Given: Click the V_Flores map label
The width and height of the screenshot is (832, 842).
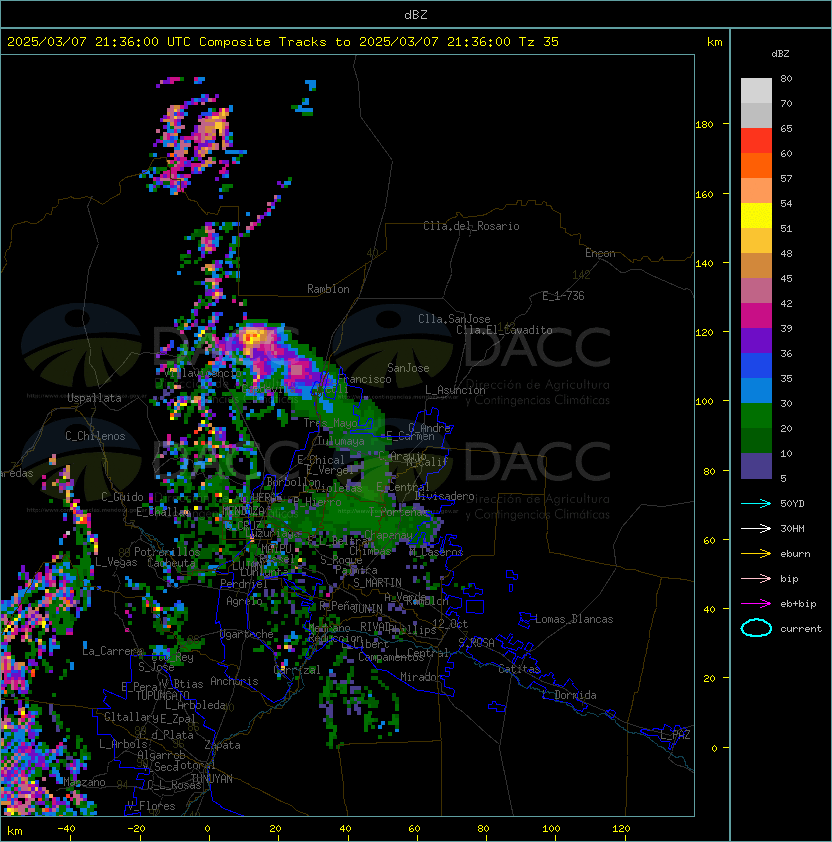Looking at the screenshot, I should (x=151, y=806).
